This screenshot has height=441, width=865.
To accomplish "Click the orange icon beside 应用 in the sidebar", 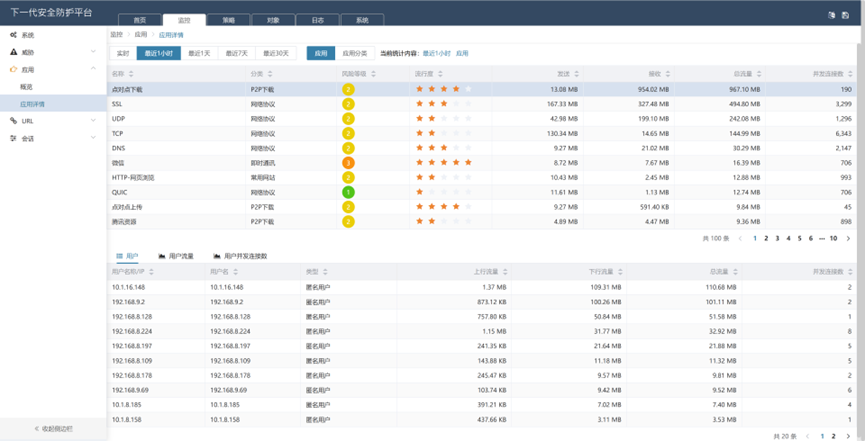I will click(13, 70).
